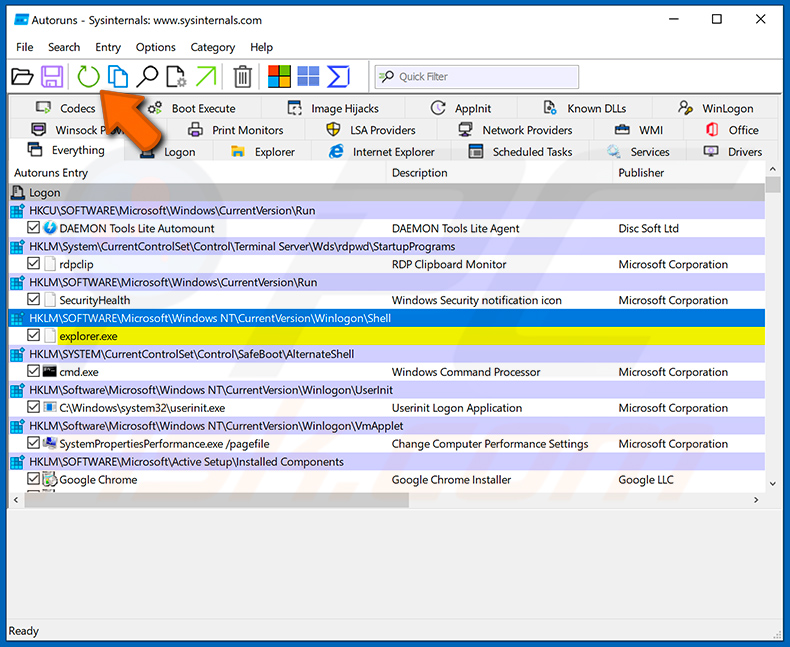
Task: Open the LSA Providers tab
Action: click(371, 130)
